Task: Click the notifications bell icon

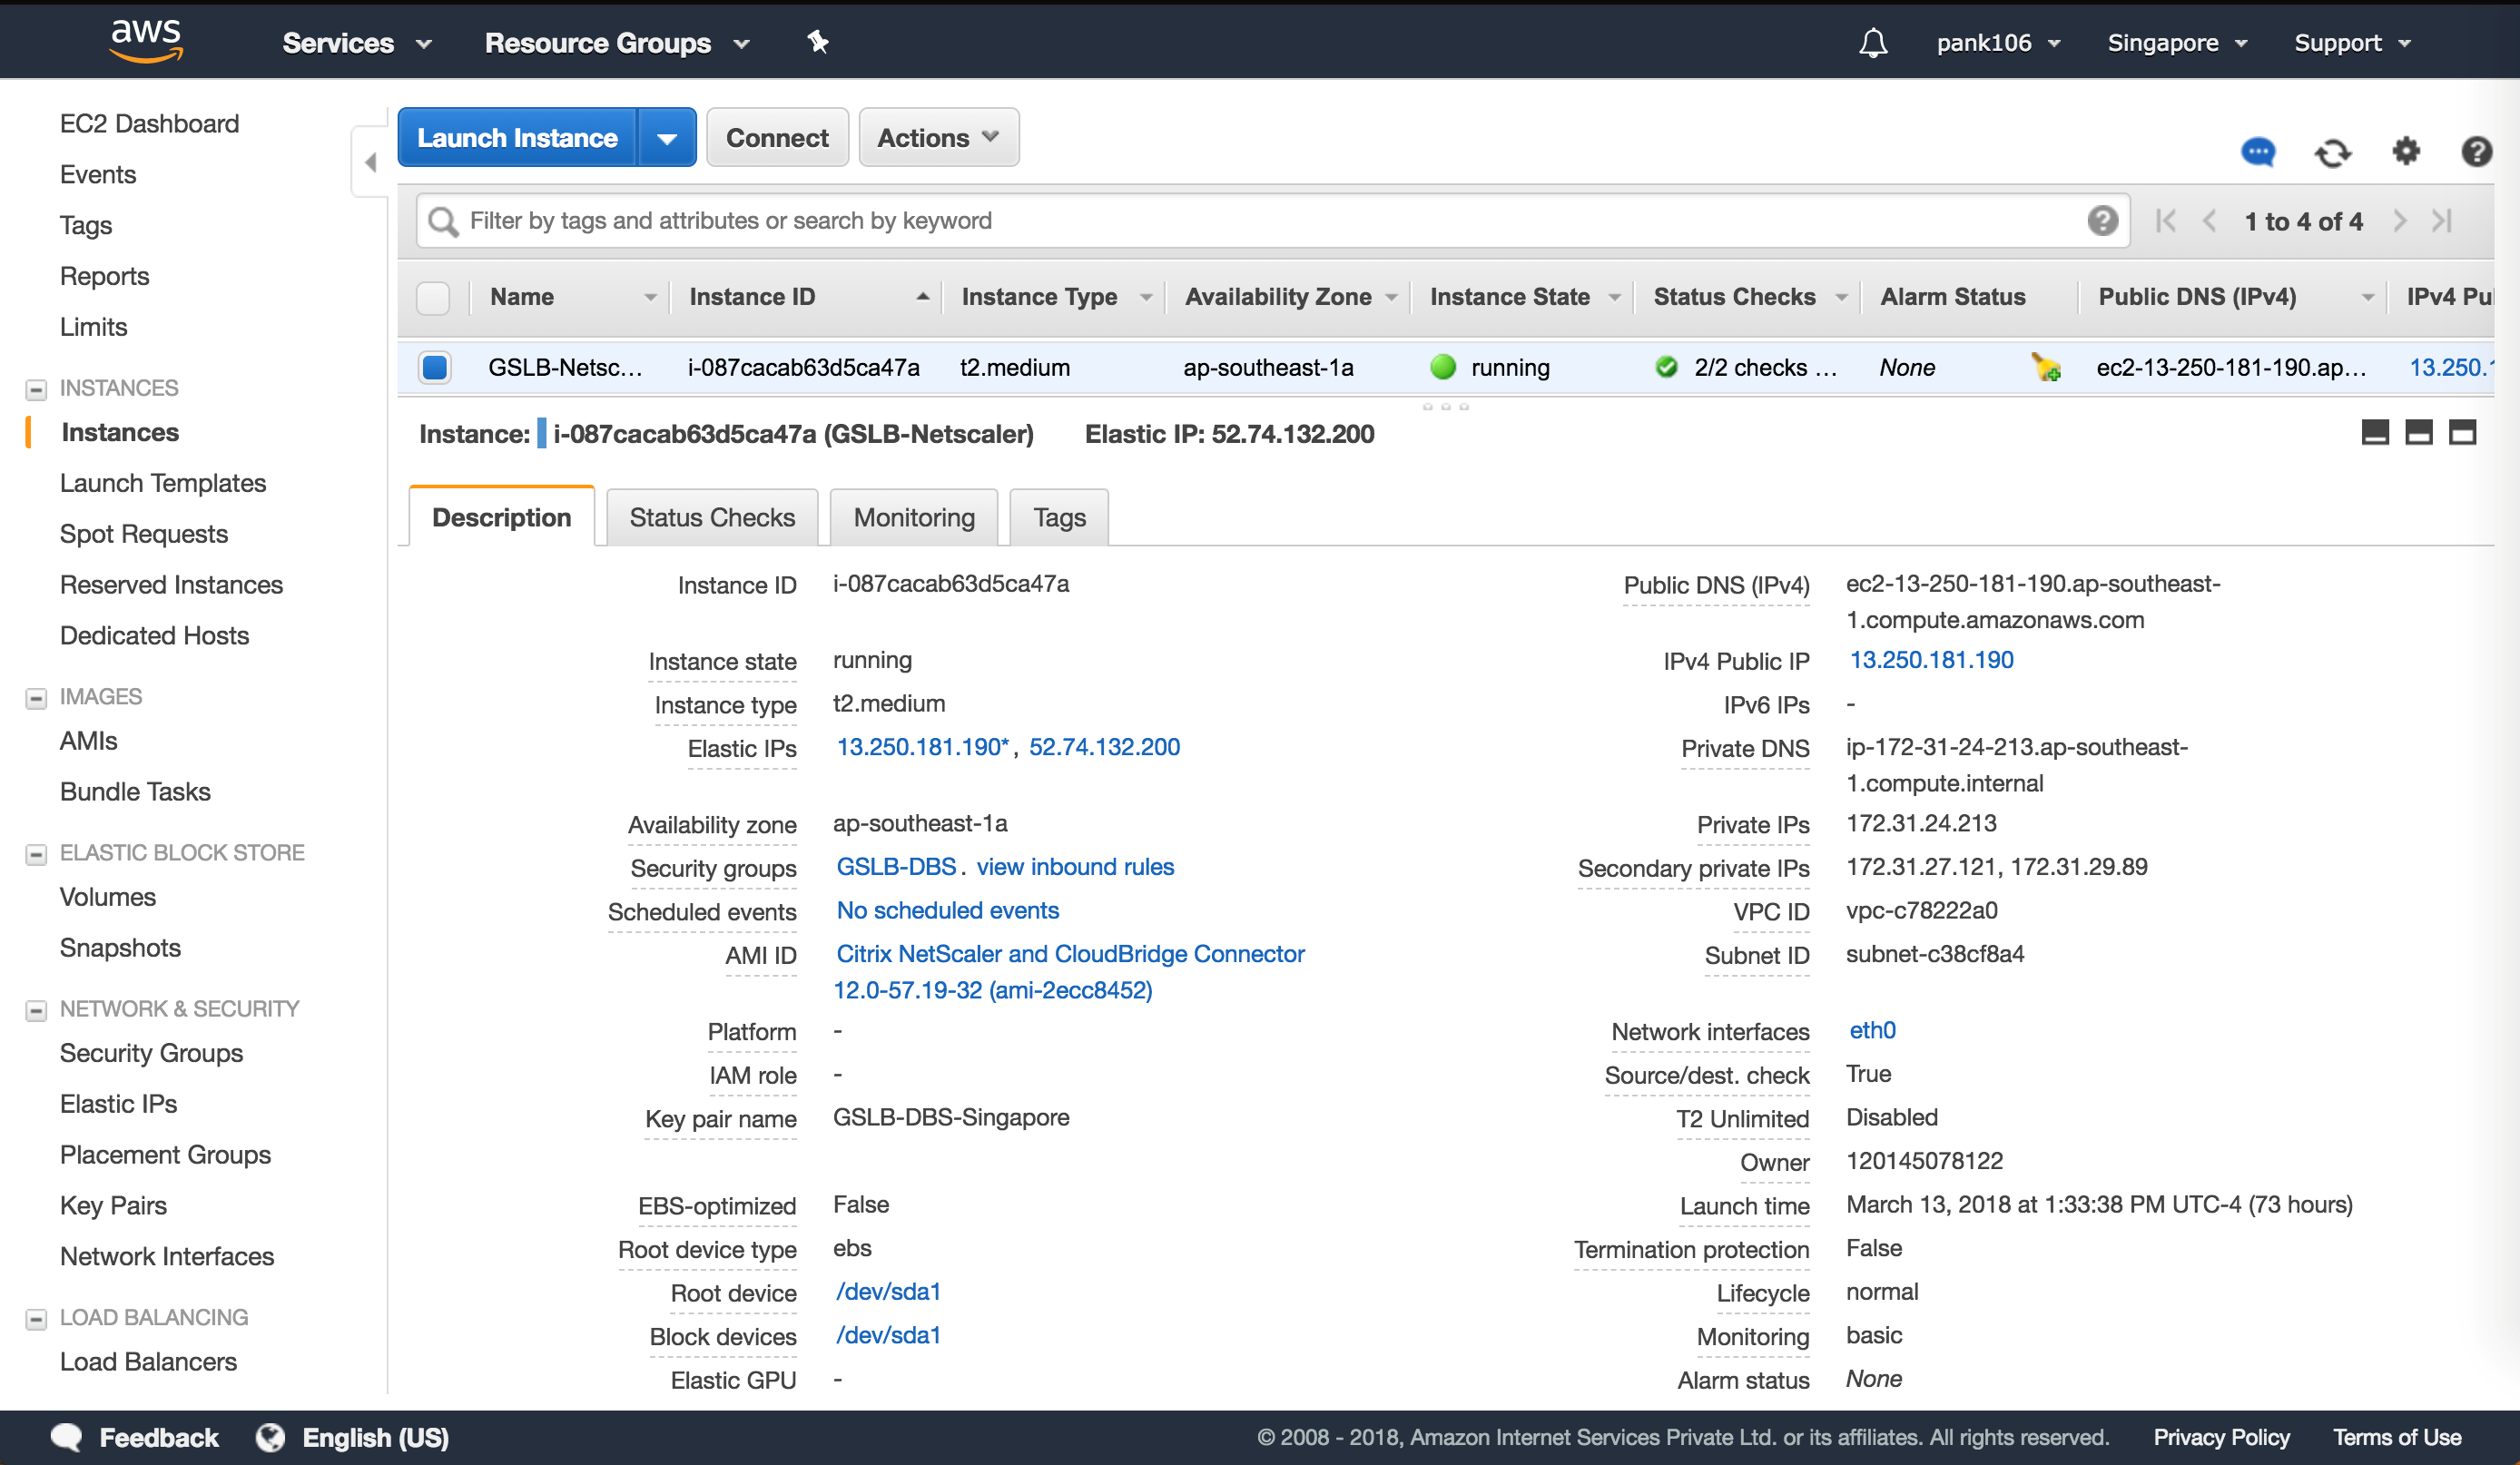Action: click(1872, 43)
